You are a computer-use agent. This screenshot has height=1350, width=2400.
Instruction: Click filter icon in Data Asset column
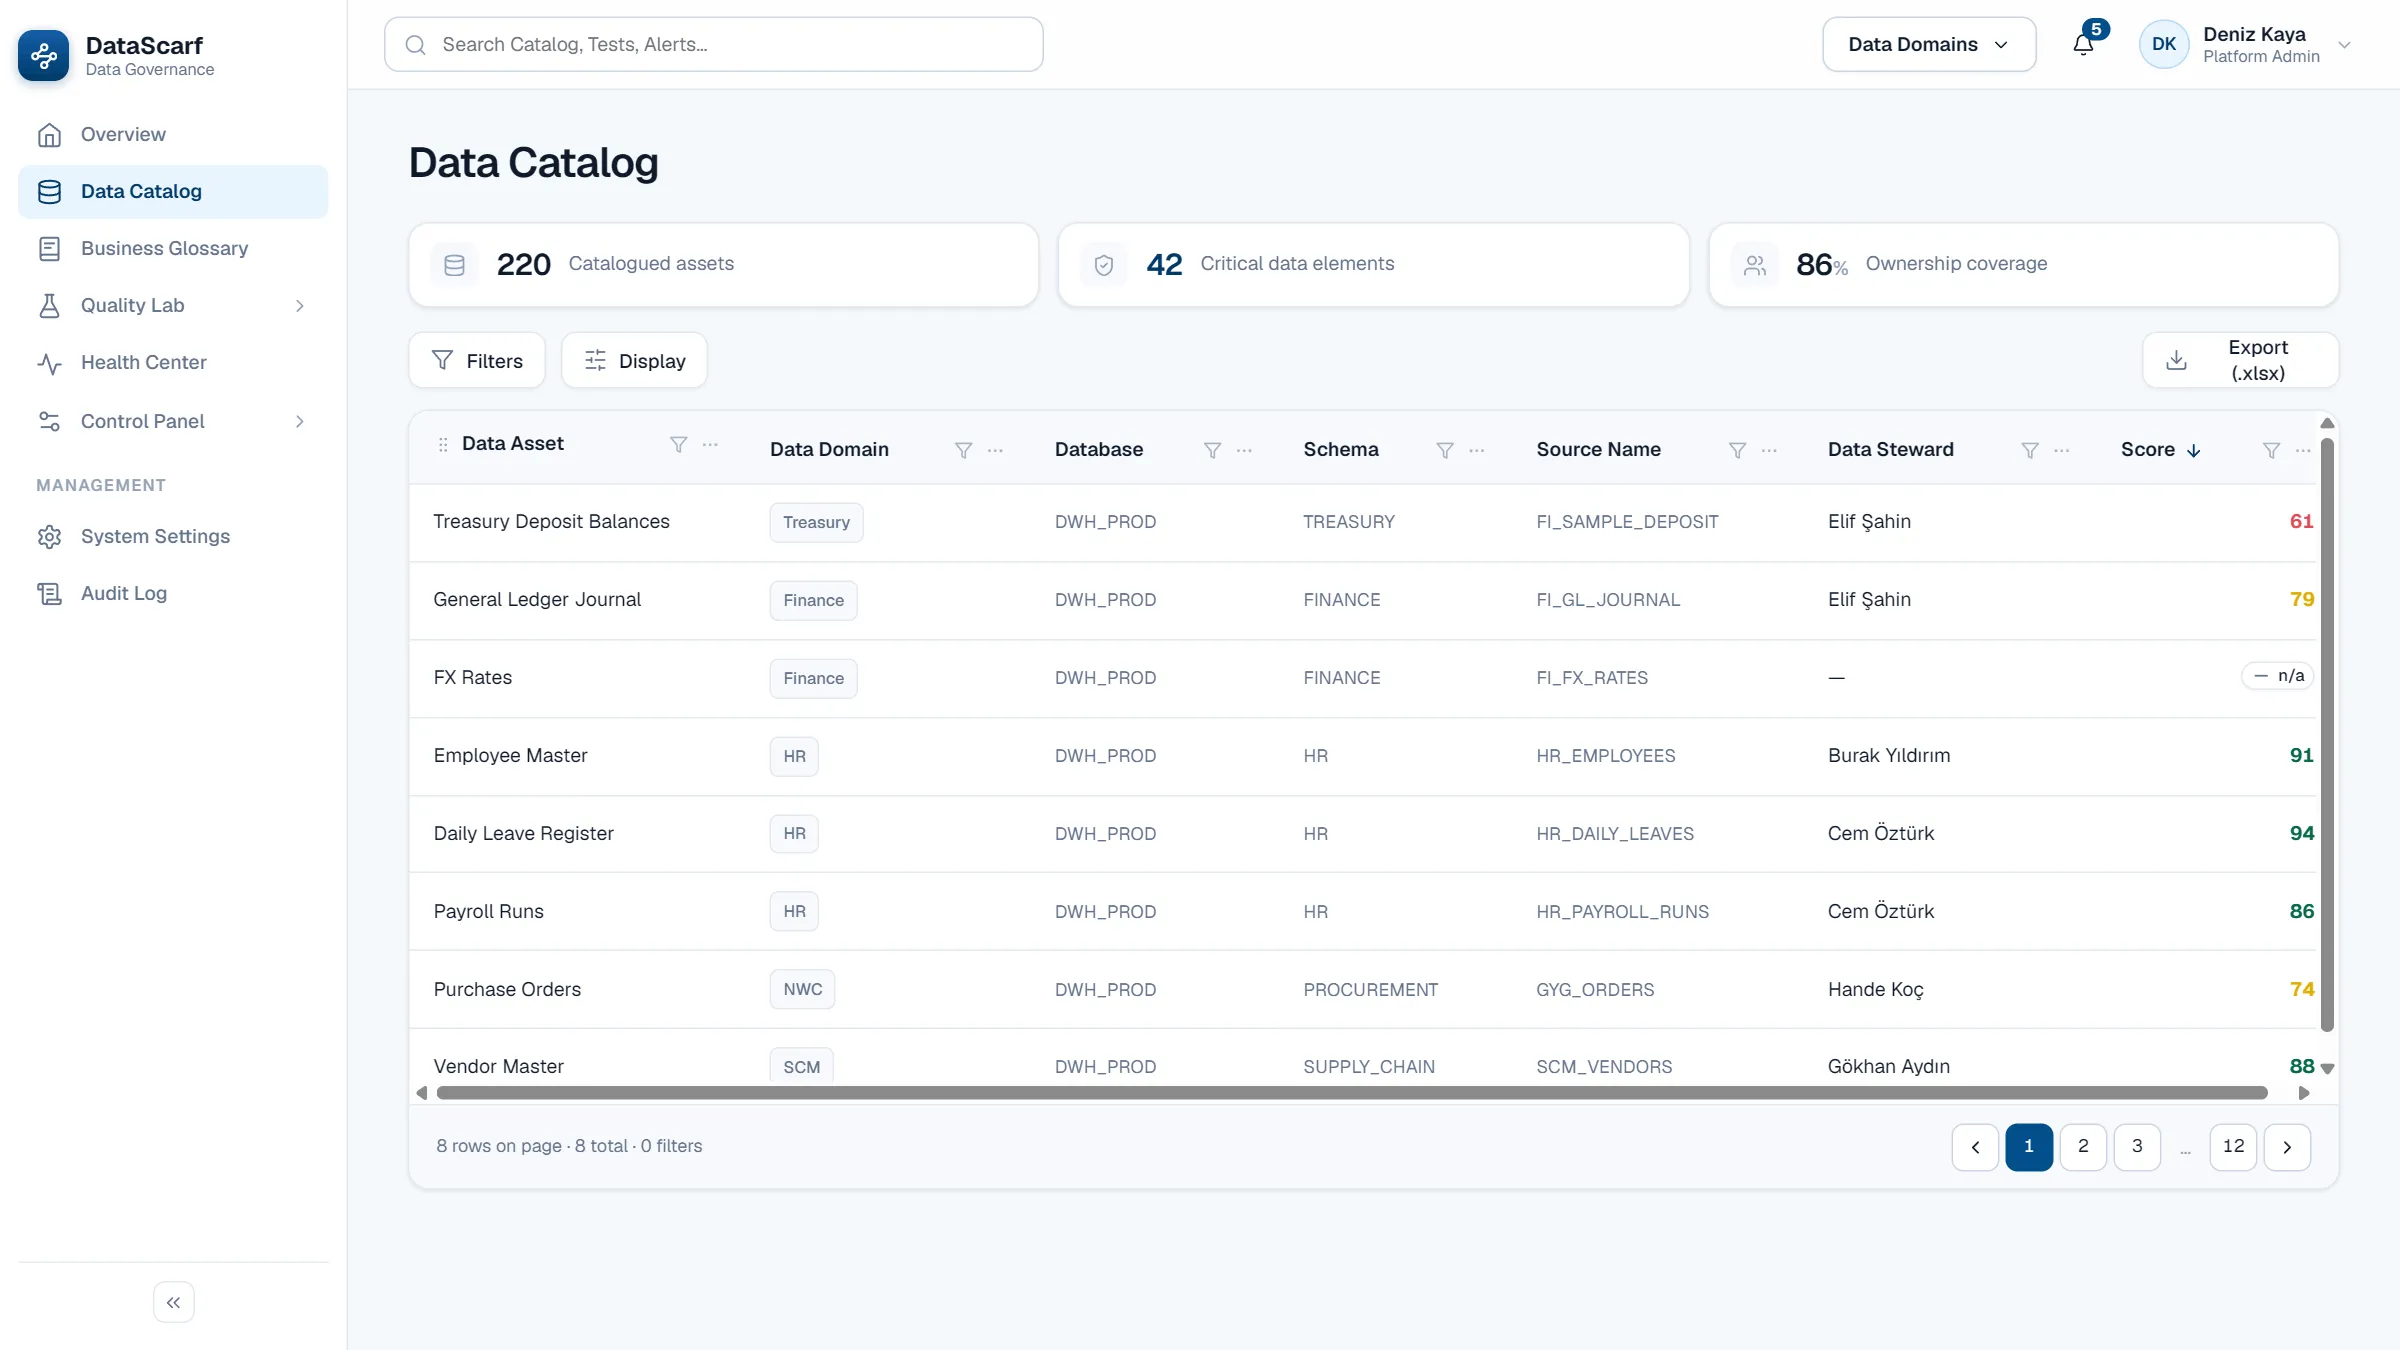click(679, 444)
